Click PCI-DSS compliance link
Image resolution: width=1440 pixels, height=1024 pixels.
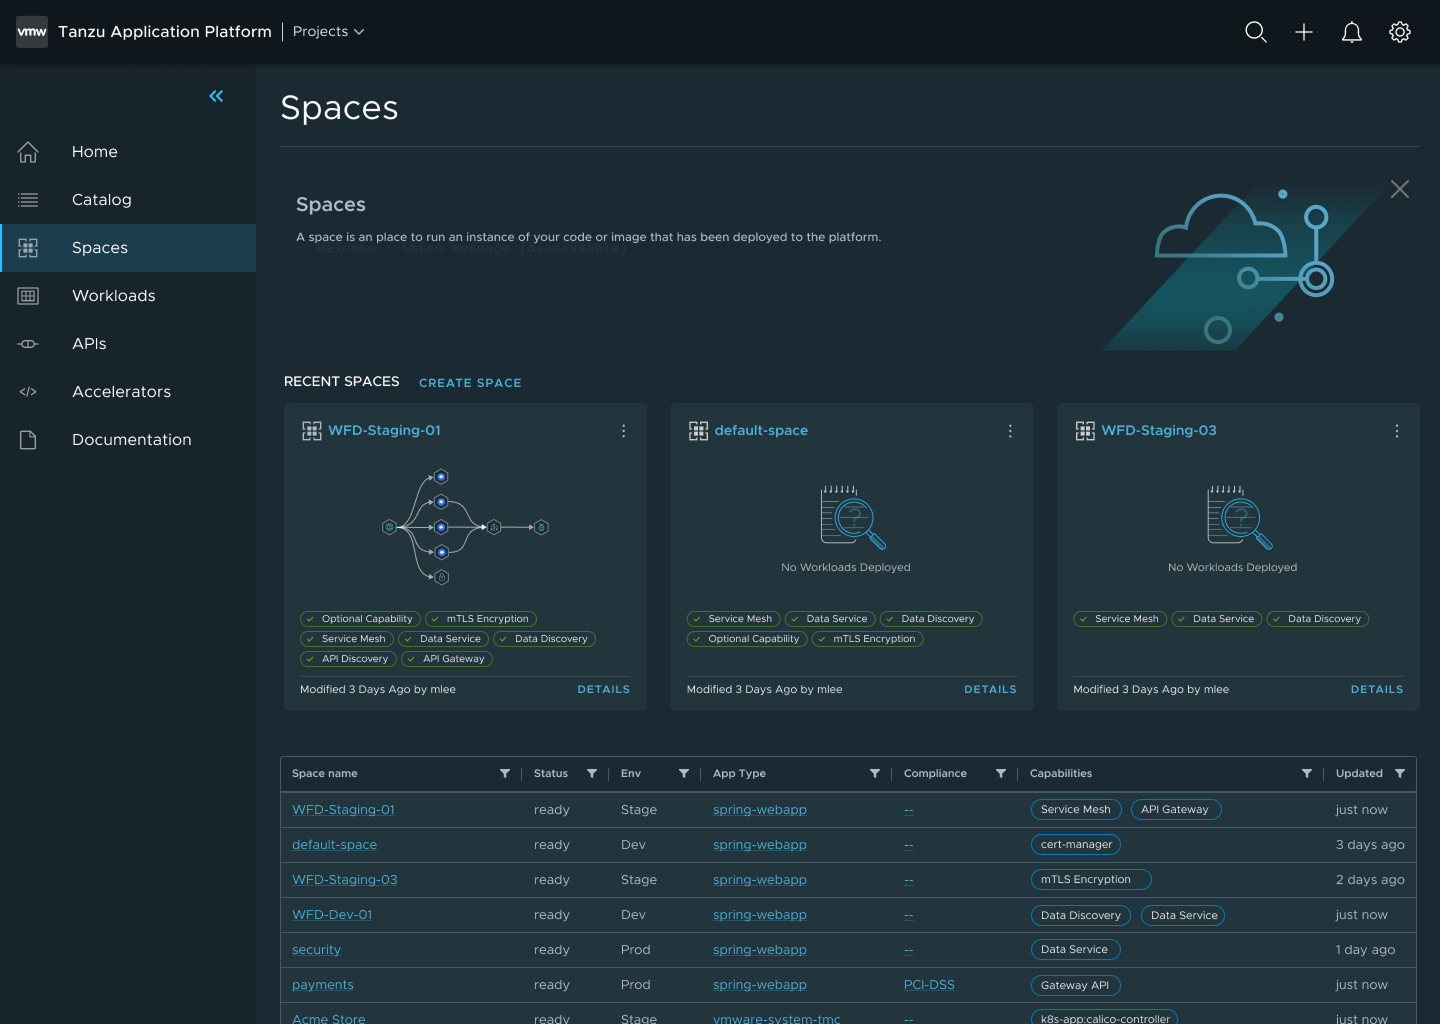tap(929, 985)
